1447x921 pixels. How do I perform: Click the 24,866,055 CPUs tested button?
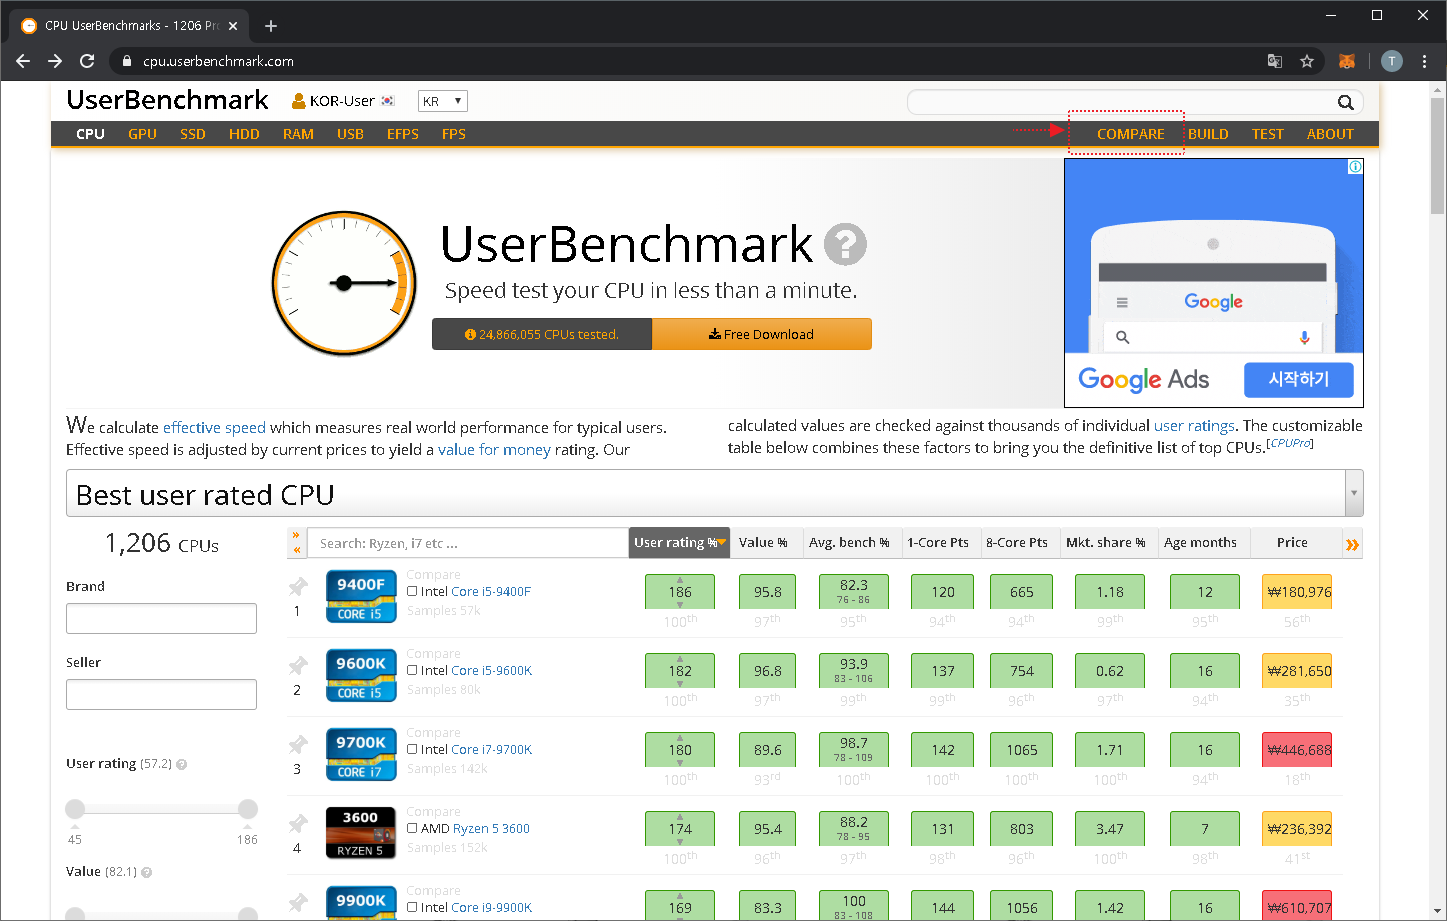tap(542, 334)
